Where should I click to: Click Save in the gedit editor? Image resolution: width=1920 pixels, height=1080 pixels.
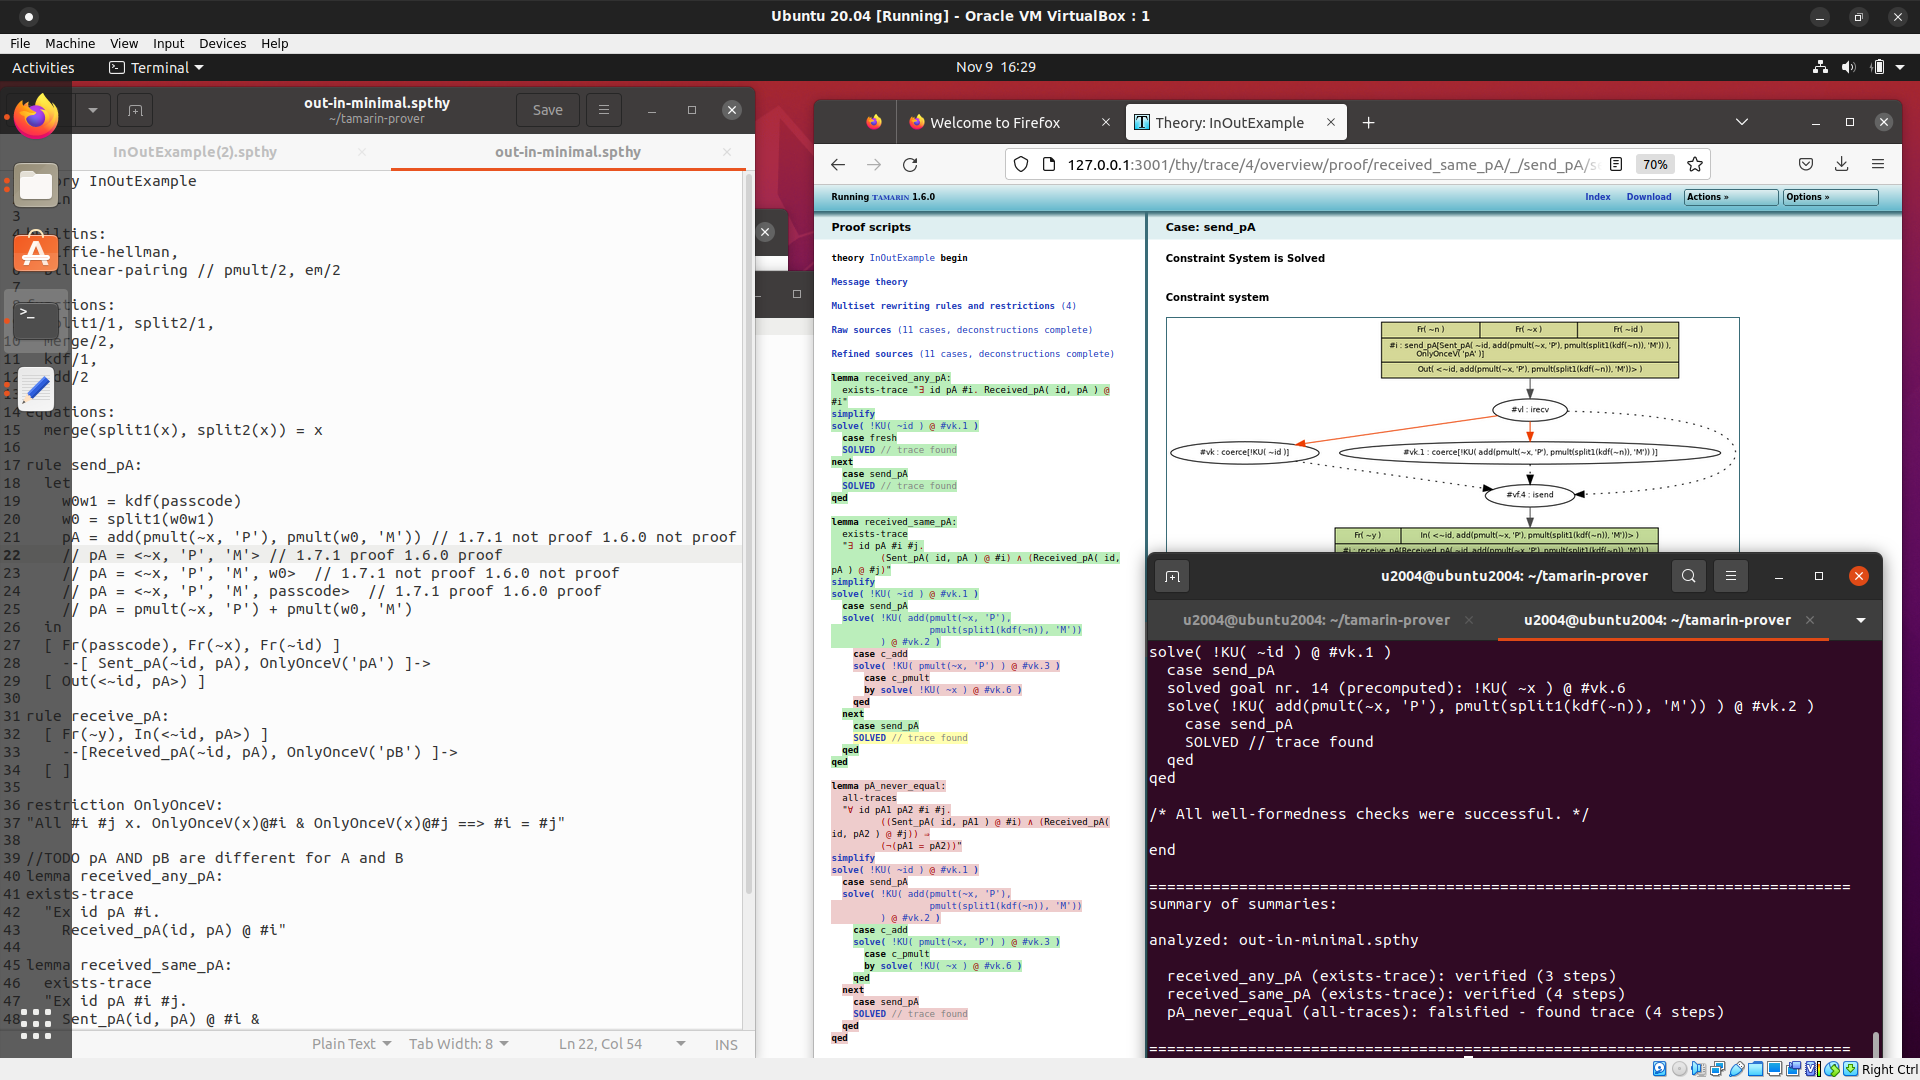tap(547, 110)
